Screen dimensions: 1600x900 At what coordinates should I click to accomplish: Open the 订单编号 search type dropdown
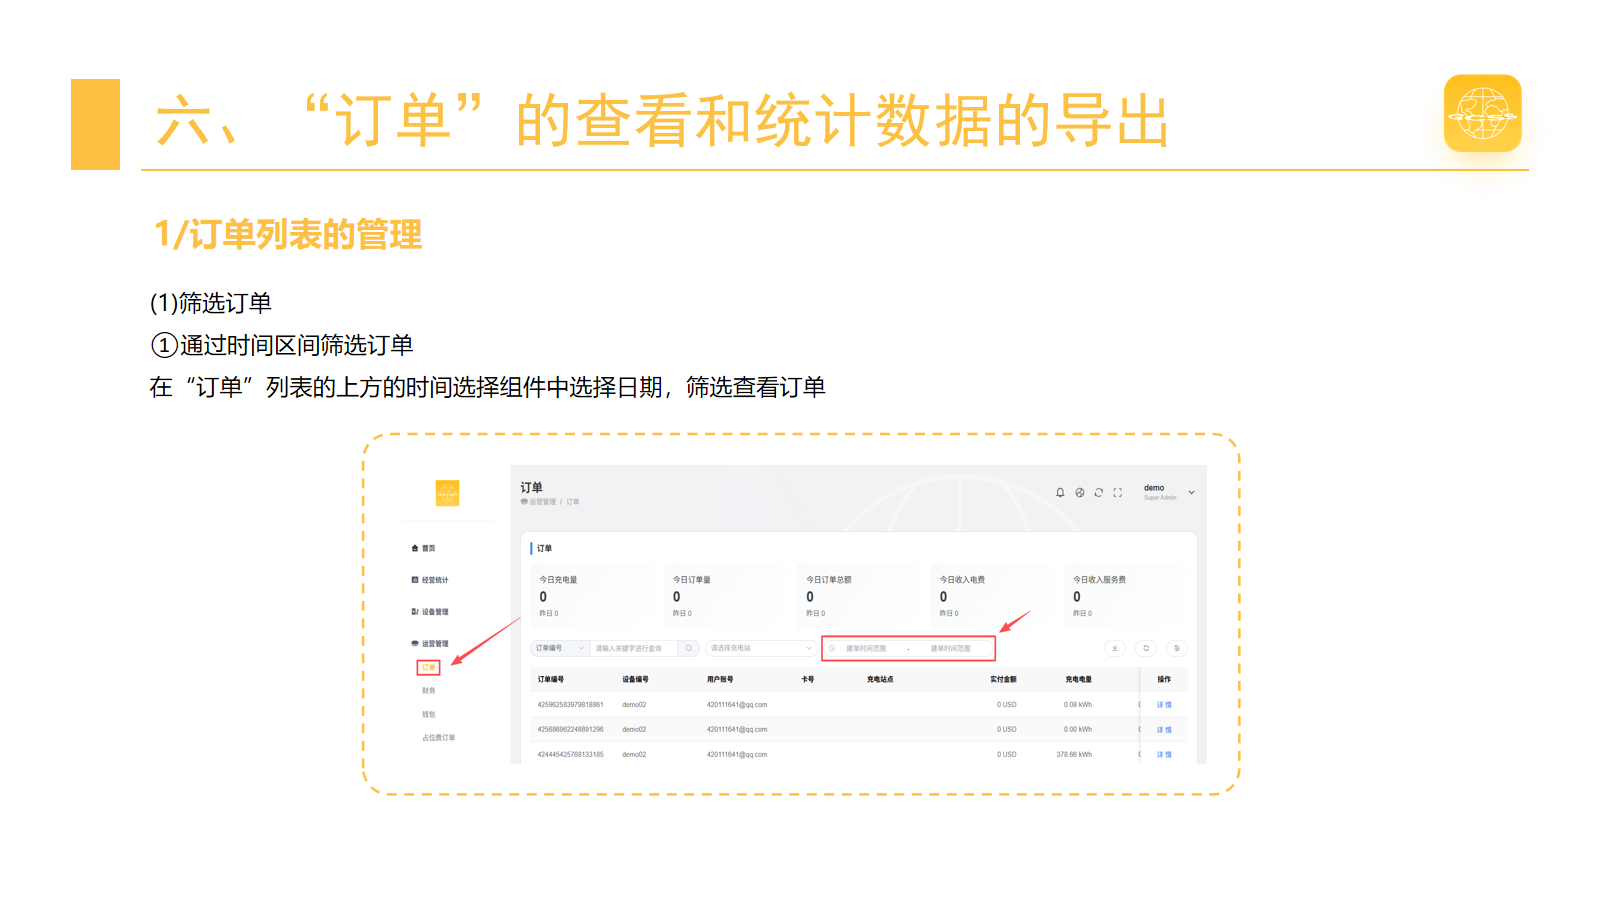(x=560, y=648)
